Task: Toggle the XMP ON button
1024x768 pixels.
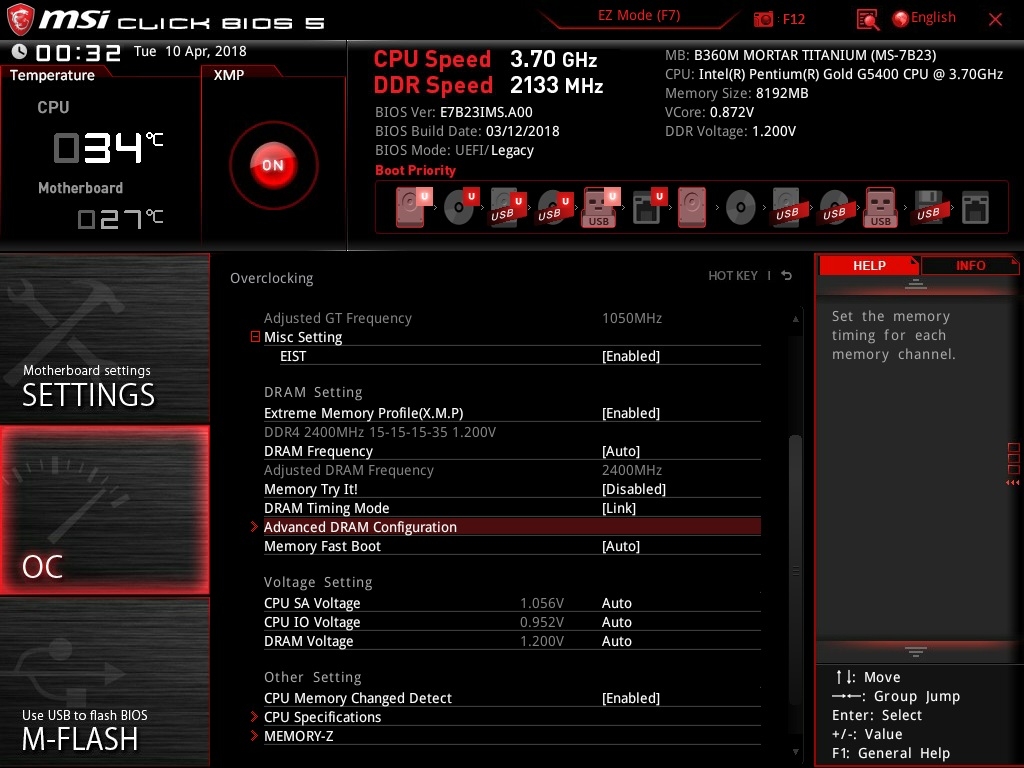Action: tap(273, 165)
